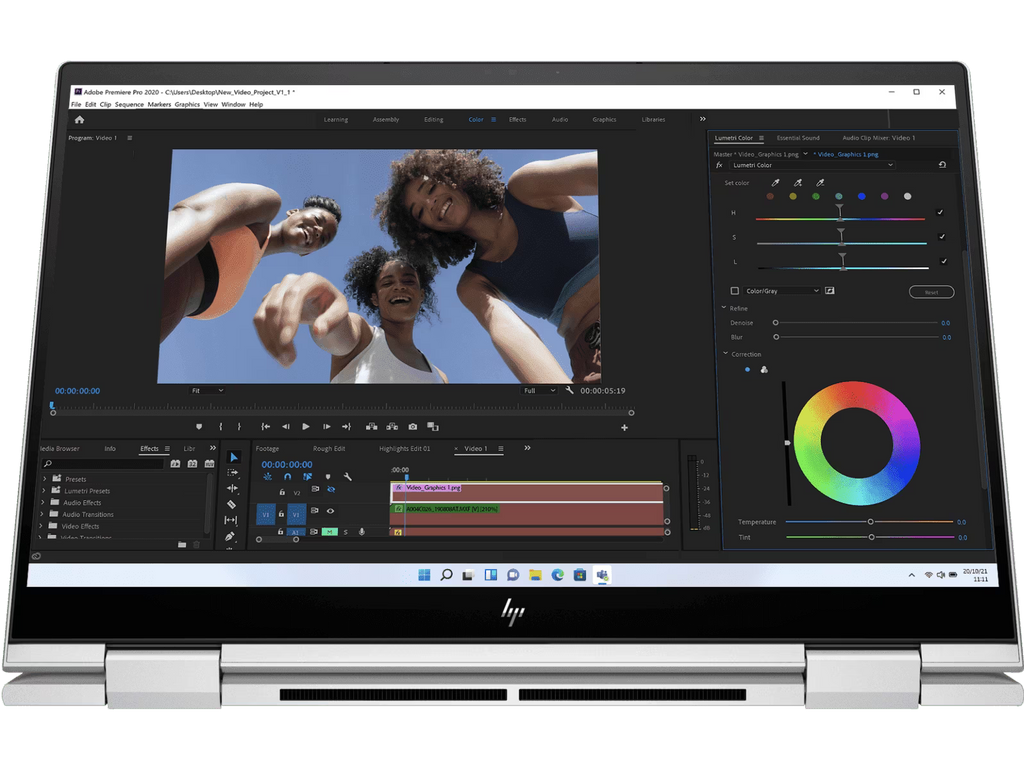Click the Play button in the Program monitor
1024x769 pixels.
(x=306, y=427)
